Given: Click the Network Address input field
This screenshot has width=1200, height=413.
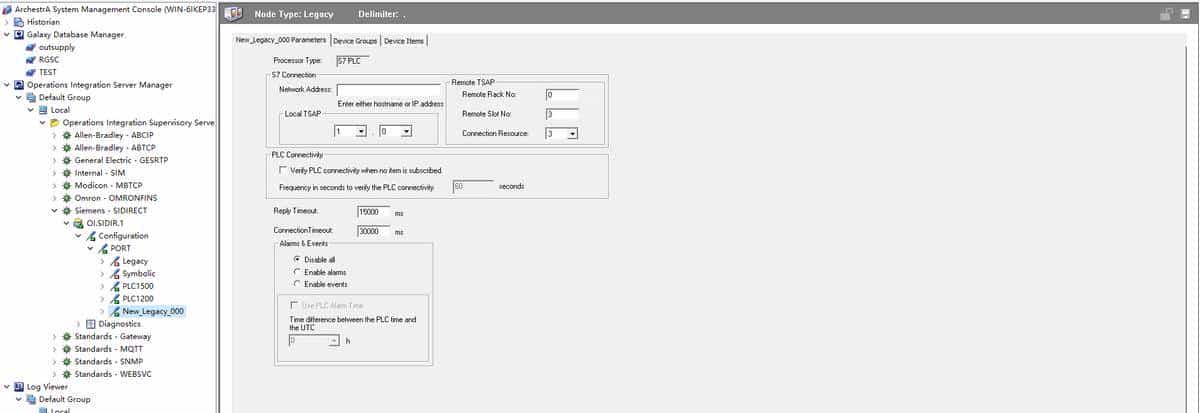Looking at the screenshot, I should pyautogui.click(x=390, y=90).
